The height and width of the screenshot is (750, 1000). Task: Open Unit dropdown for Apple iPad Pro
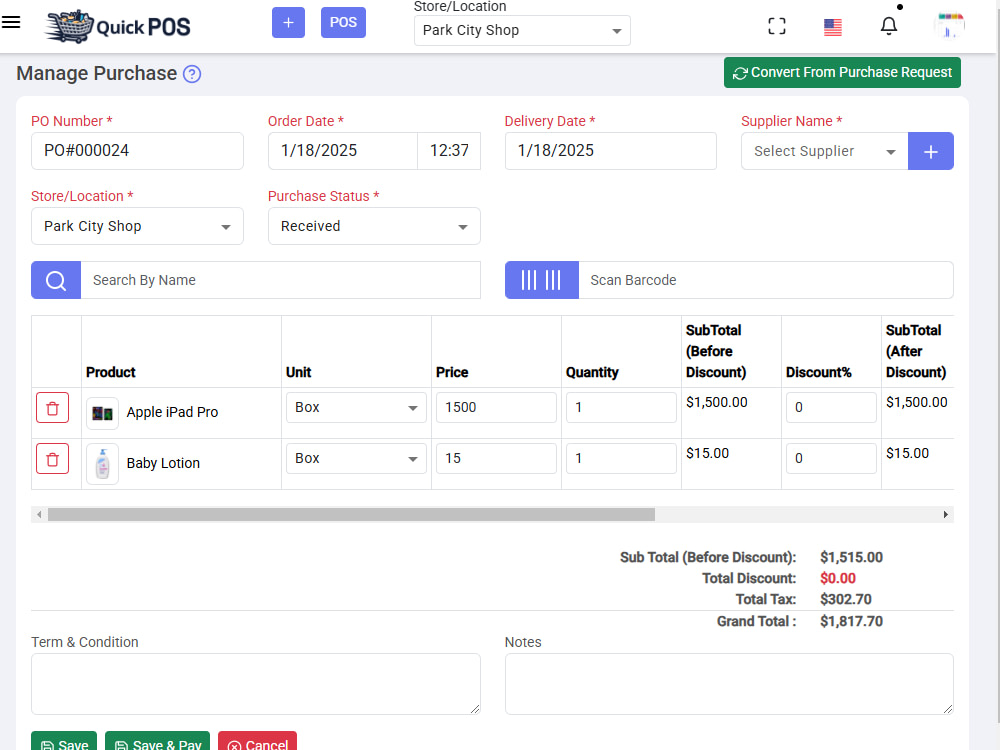356,408
